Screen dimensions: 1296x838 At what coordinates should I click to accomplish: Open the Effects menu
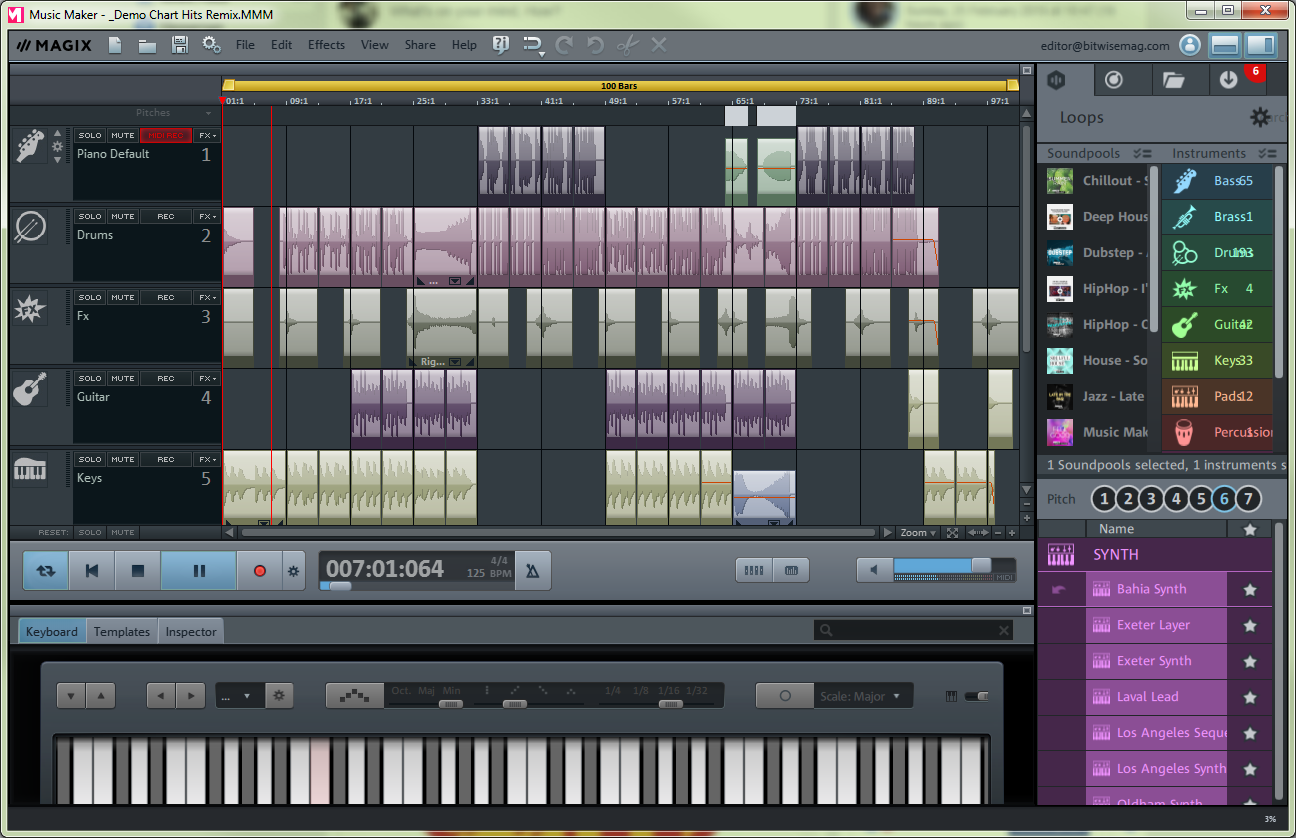[326, 44]
